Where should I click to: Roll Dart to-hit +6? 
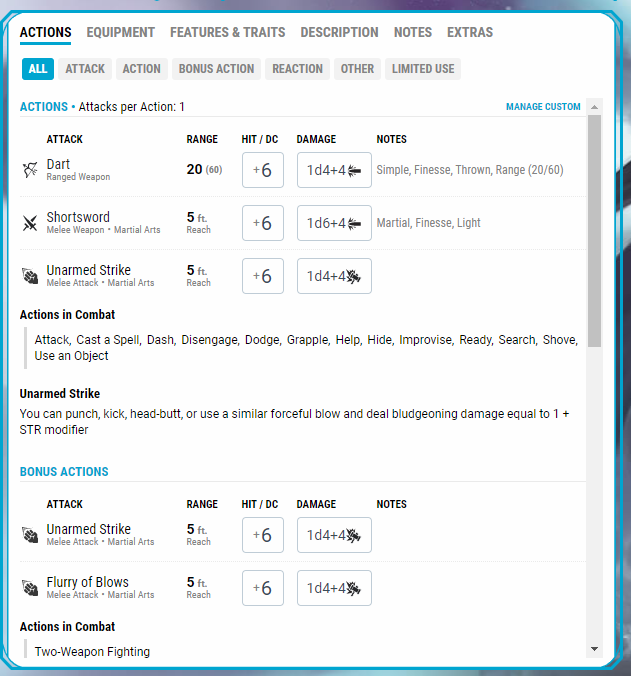point(263,170)
